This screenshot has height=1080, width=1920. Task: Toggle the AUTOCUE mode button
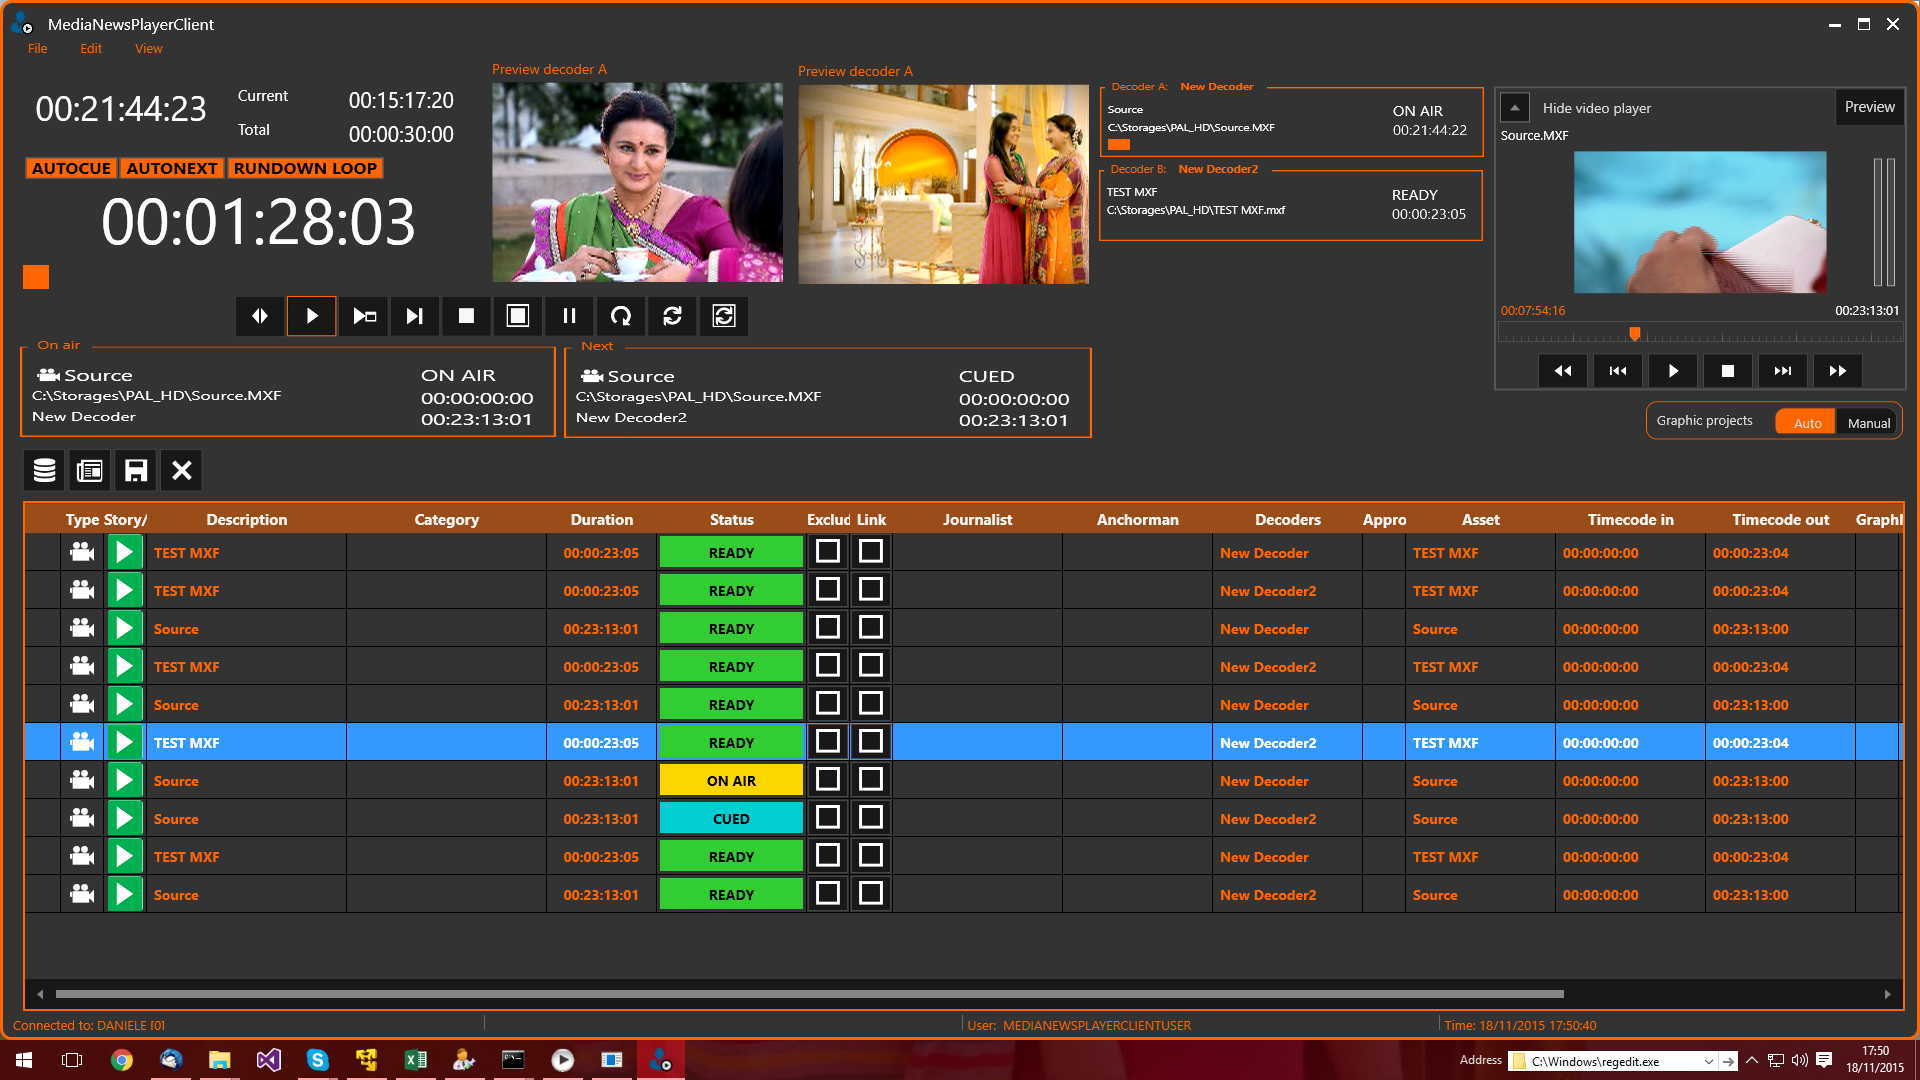coord(71,168)
